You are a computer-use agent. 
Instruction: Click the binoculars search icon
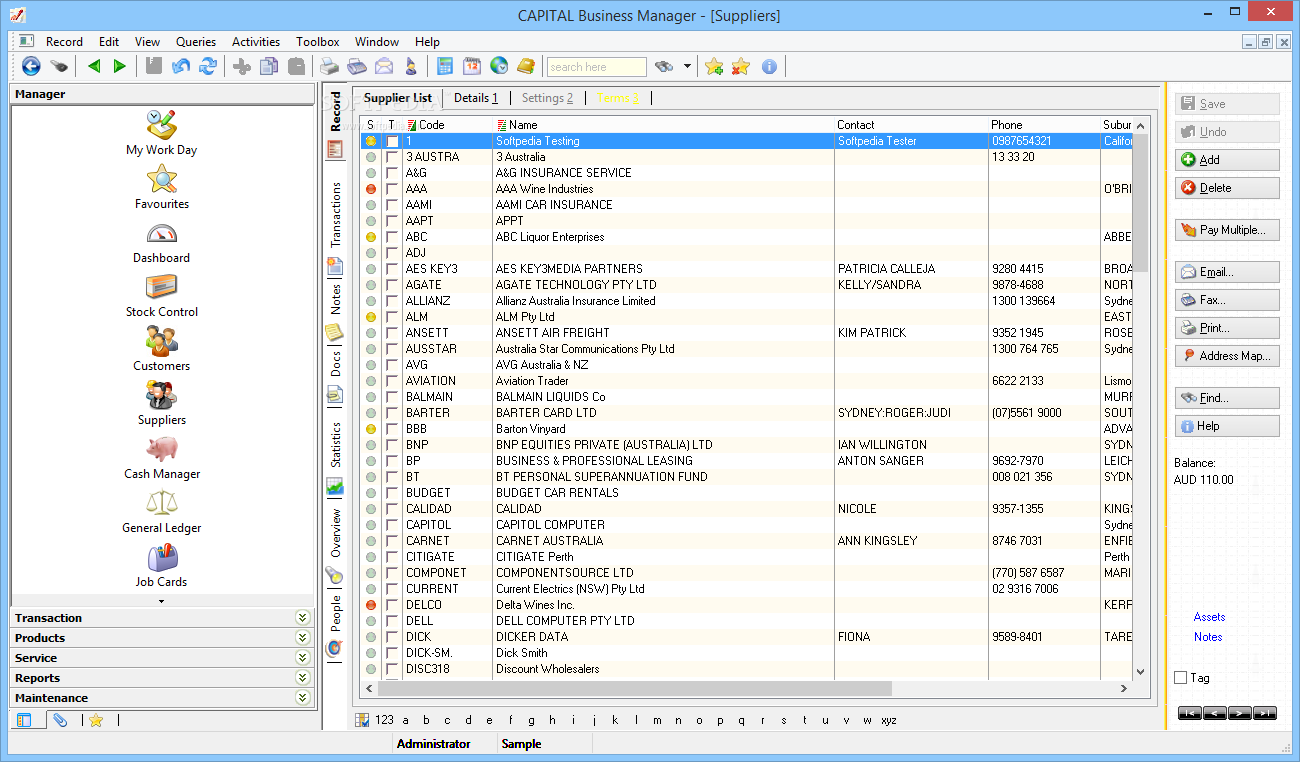664,67
